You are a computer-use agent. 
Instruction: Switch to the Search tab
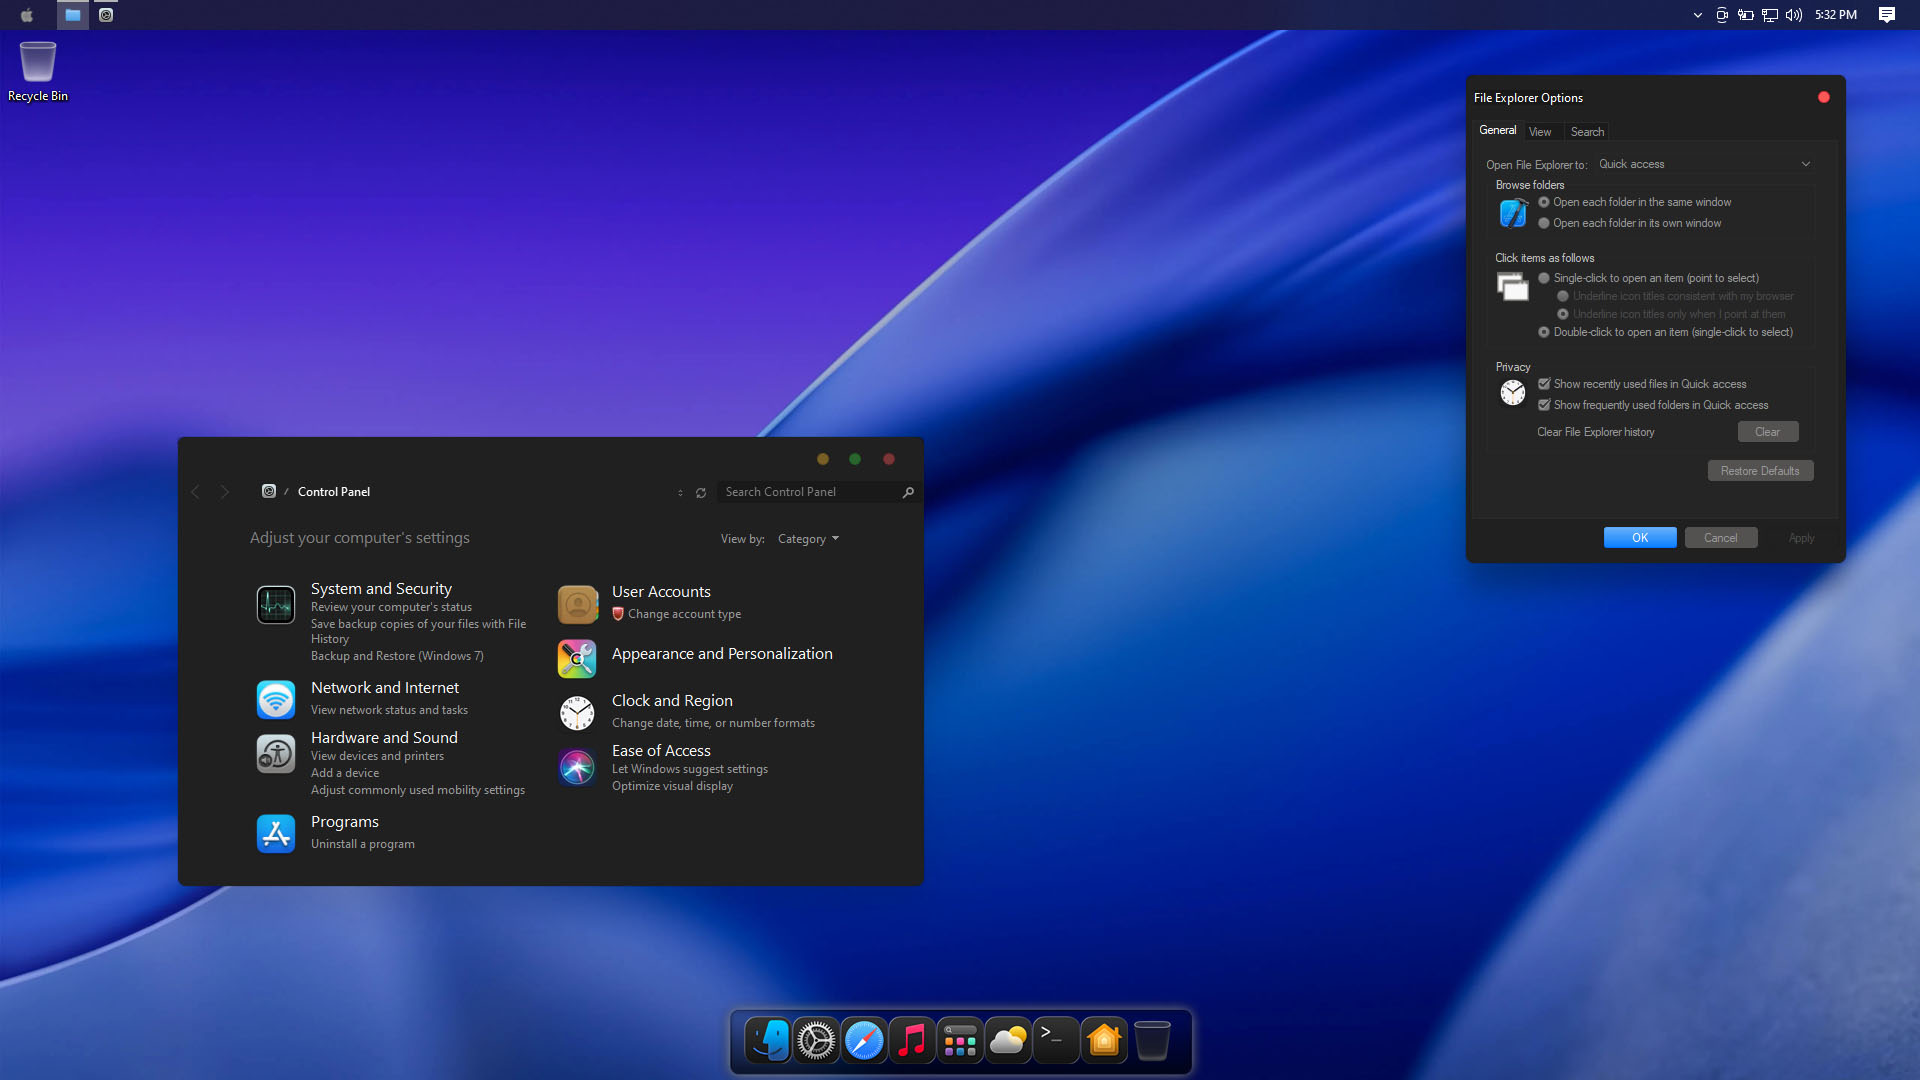pos(1588,131)
